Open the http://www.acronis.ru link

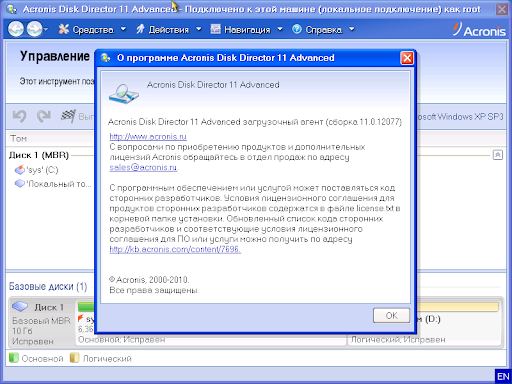click(x=148, y=137)
